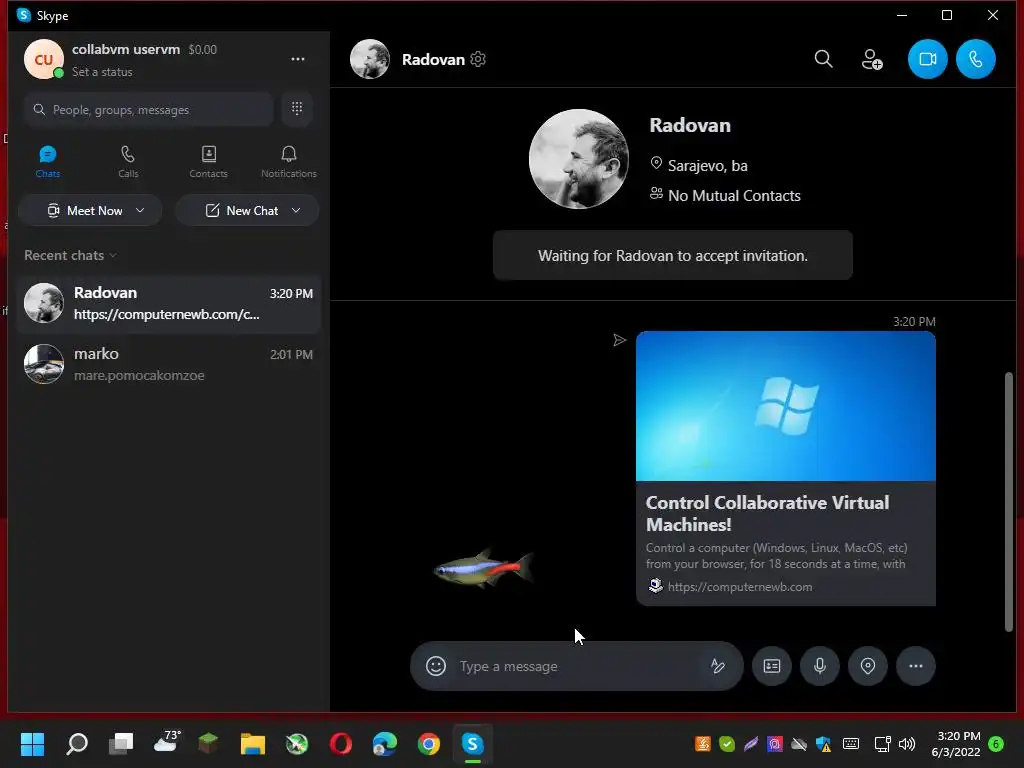The height and width of the screenshot is (768, 1024).
Task: Click Set a status text
Action: tap(102, 72)
